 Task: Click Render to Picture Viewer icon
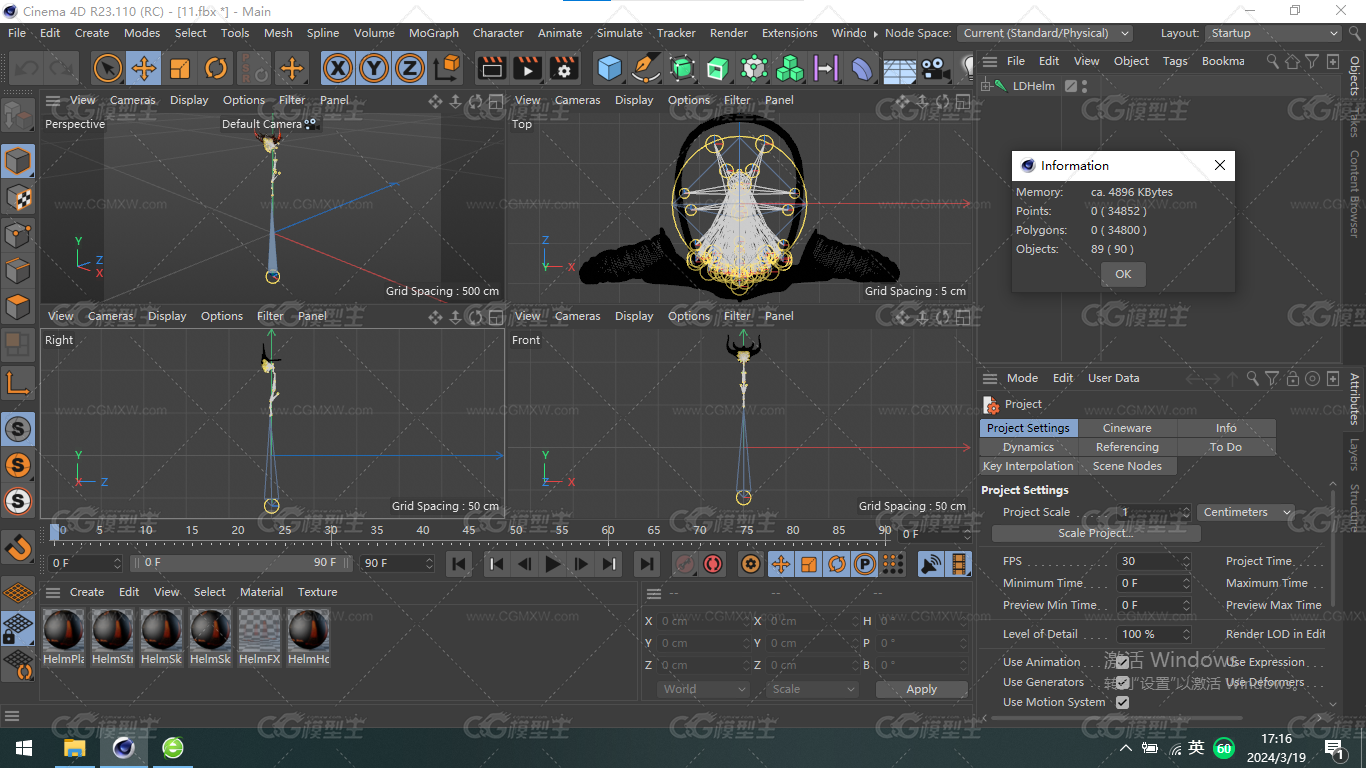point(528,68)
